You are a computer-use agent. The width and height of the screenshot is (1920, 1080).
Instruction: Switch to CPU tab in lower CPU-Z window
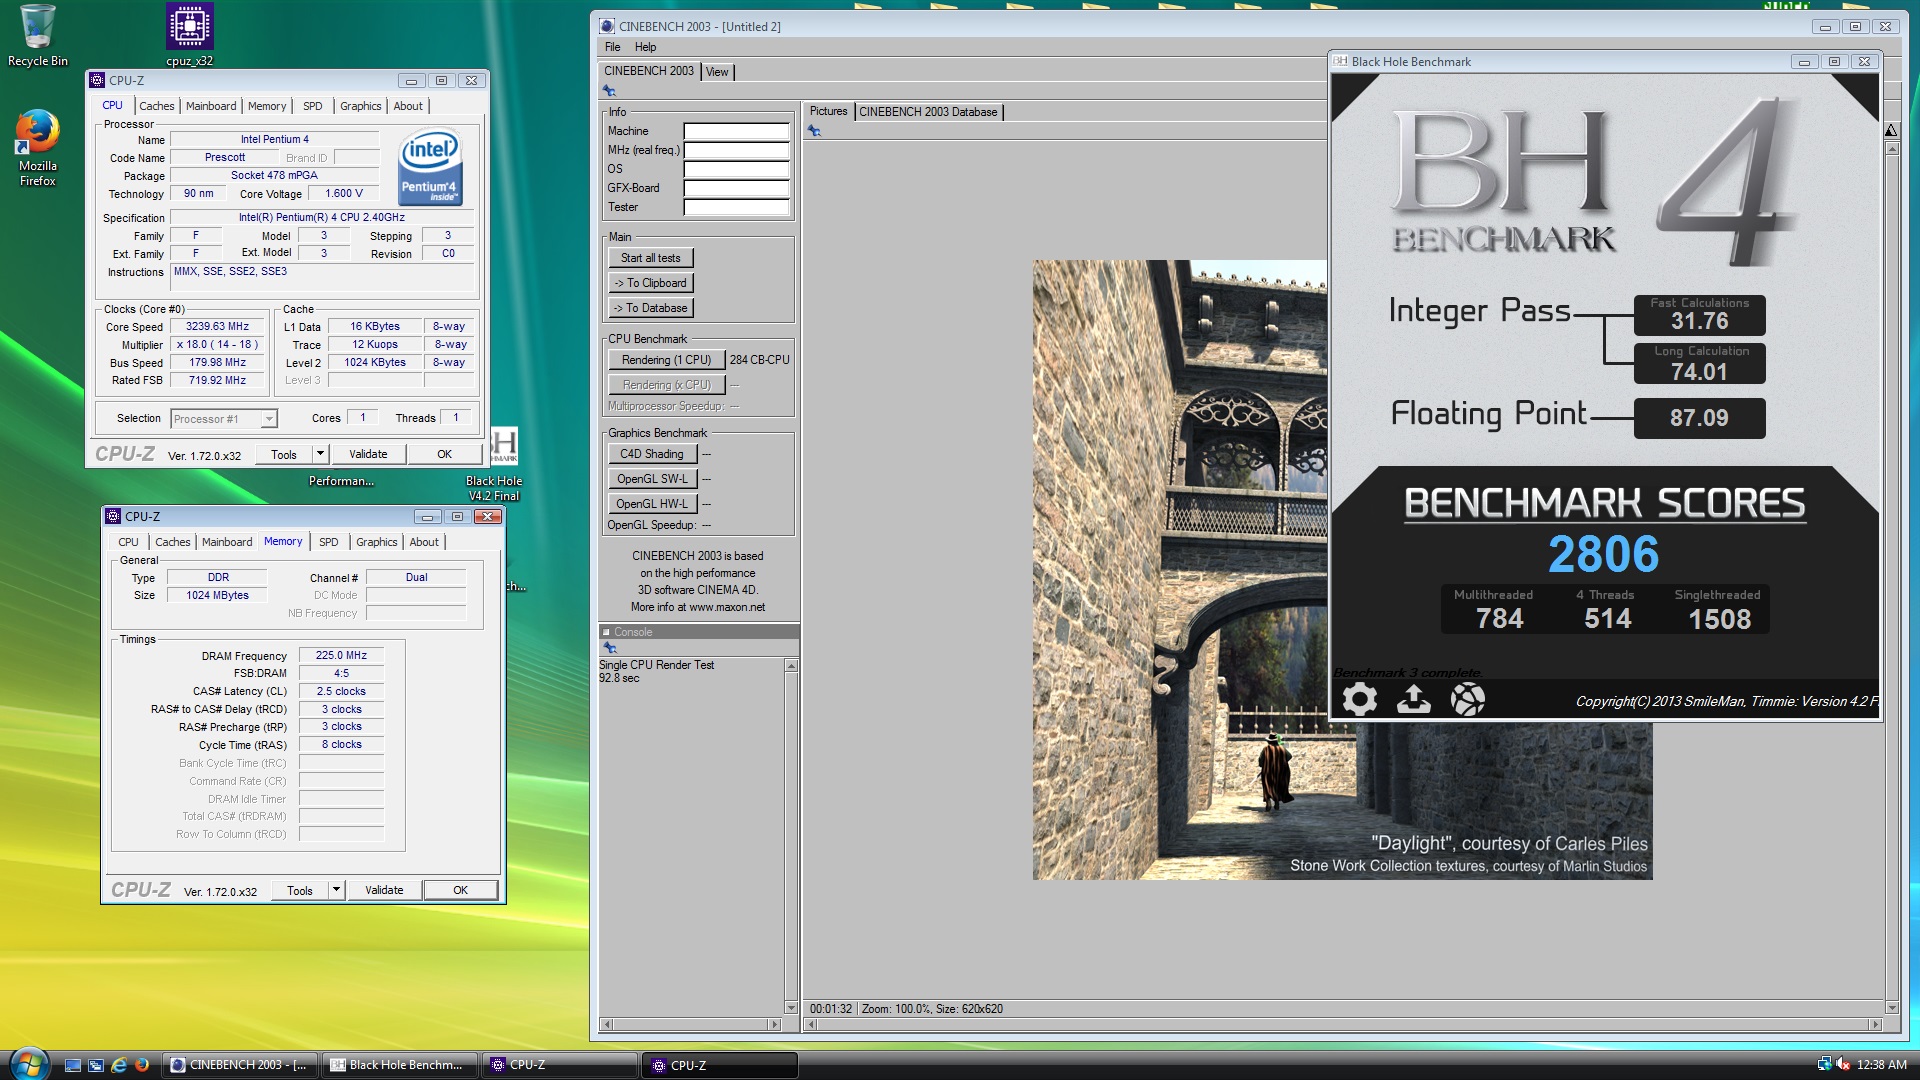(129, 542)
